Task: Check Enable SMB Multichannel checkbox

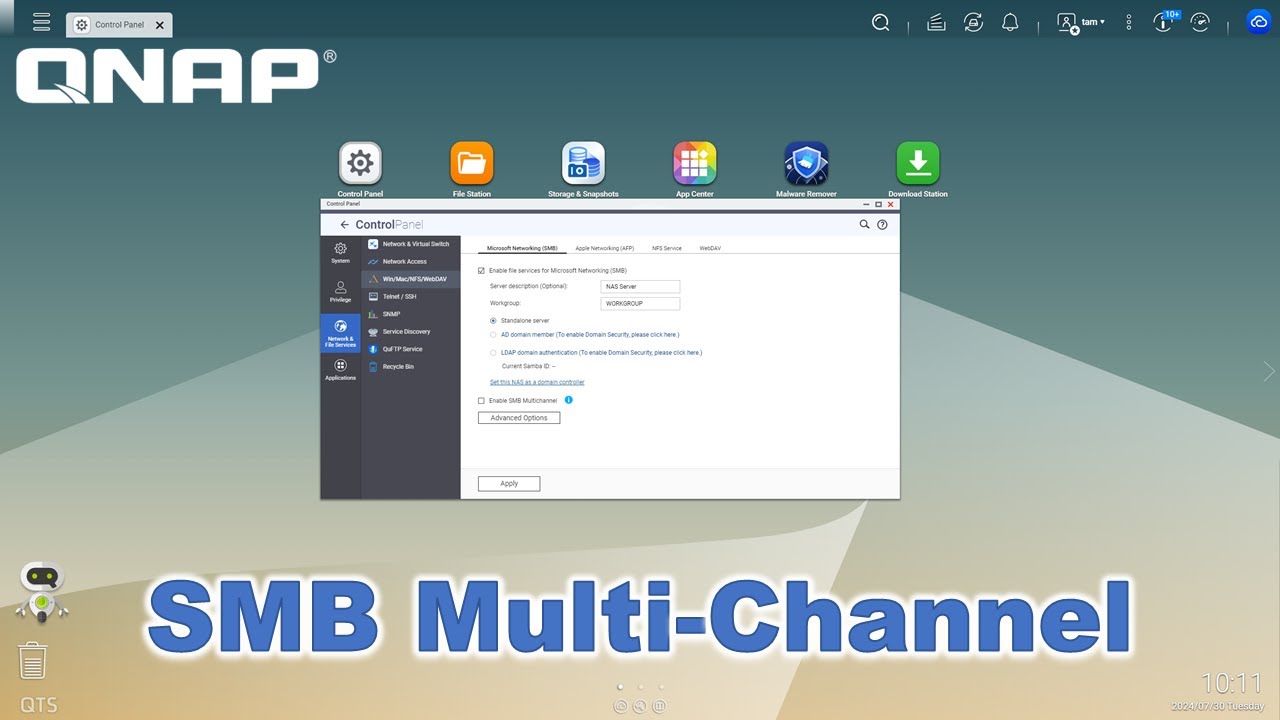Action: (481, 401)
